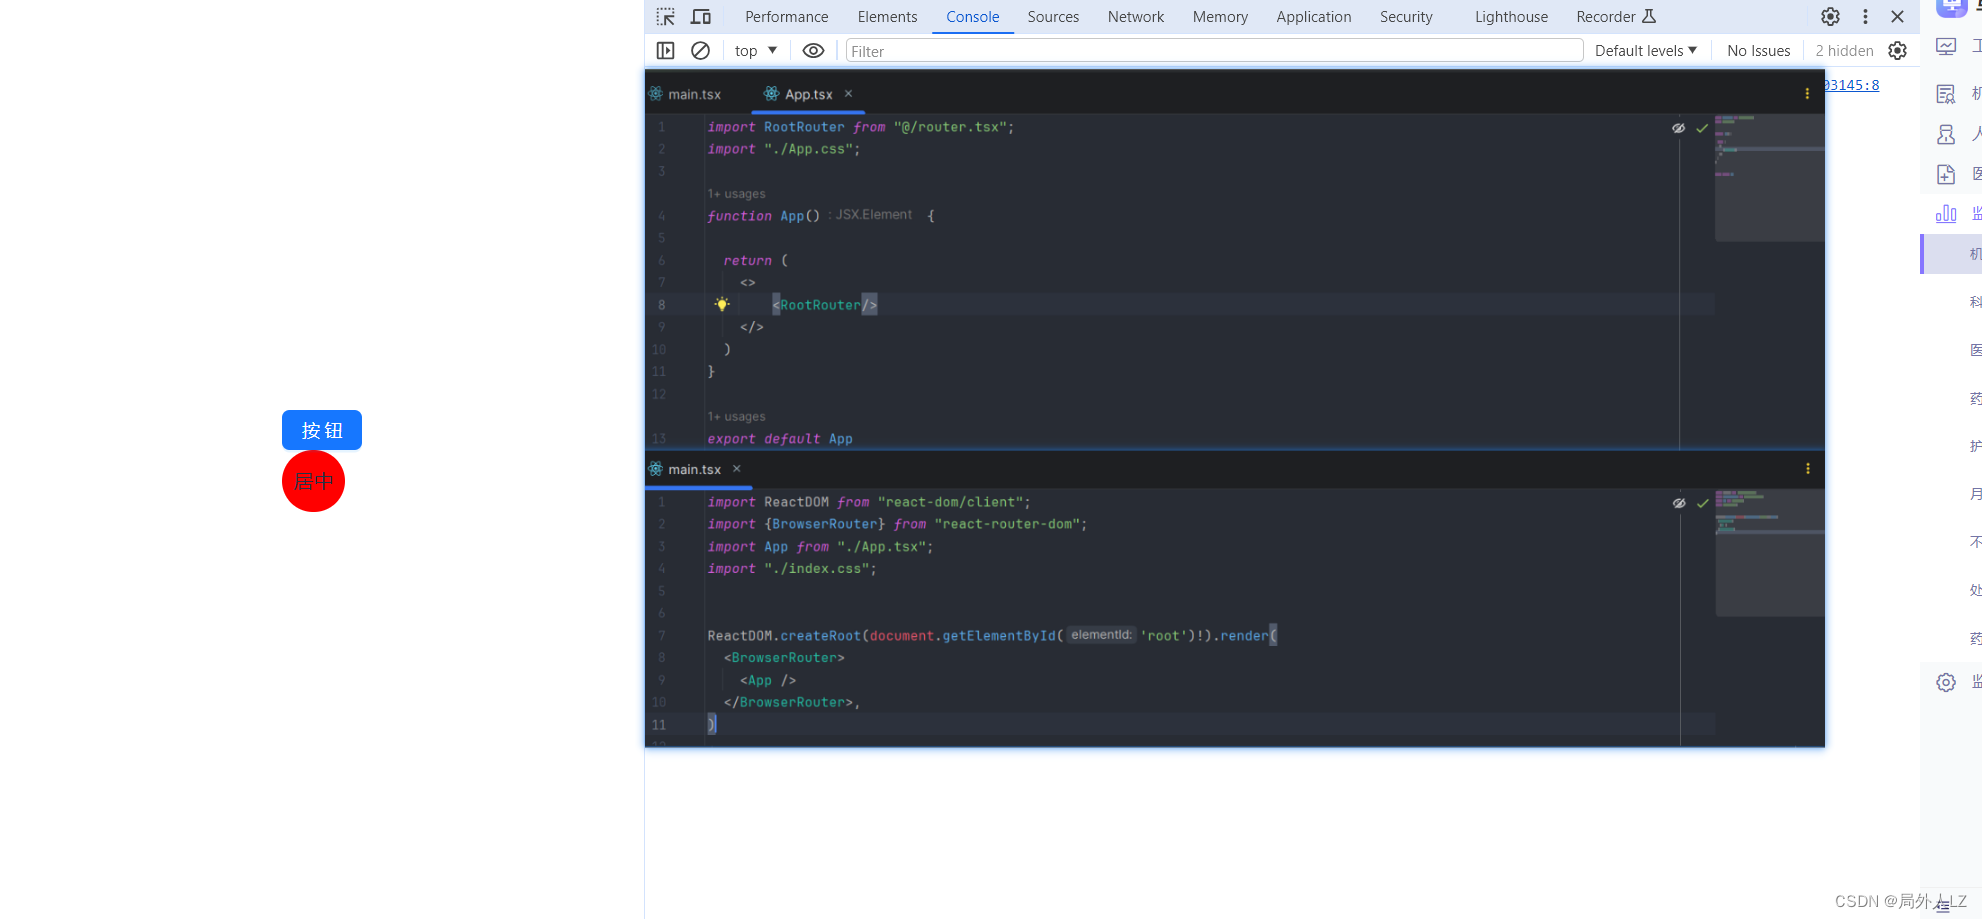This screenshot has height=919, width=1982.
Task: Click the bar chart icon in right sidebar
Action: [x=1946, y=213]
